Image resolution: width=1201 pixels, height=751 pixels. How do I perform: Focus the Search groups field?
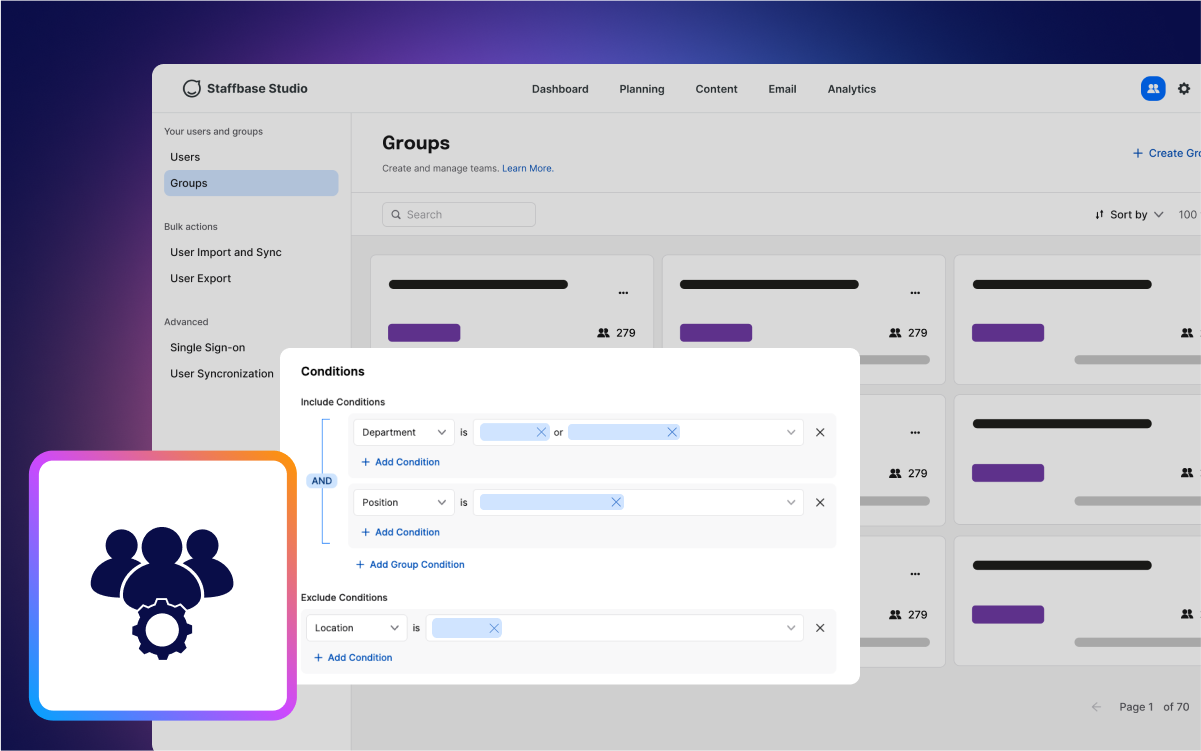[x=459, y=214]
